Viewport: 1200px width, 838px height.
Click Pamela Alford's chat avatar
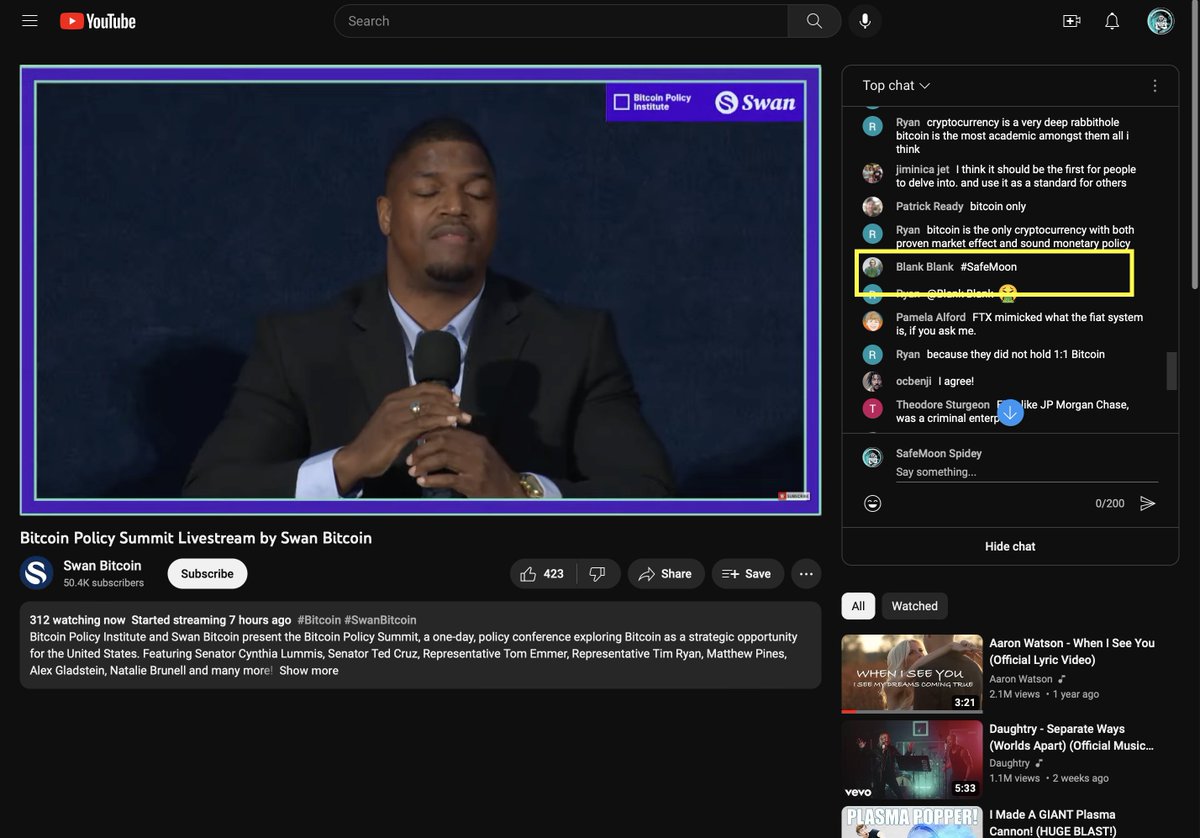tap(873, 321)
